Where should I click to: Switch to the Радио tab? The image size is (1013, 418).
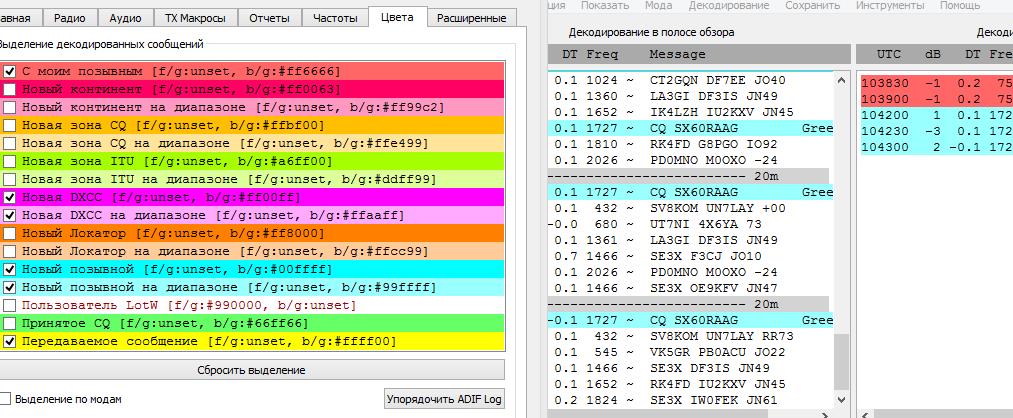pyautogui.click(x=70, y=17)
